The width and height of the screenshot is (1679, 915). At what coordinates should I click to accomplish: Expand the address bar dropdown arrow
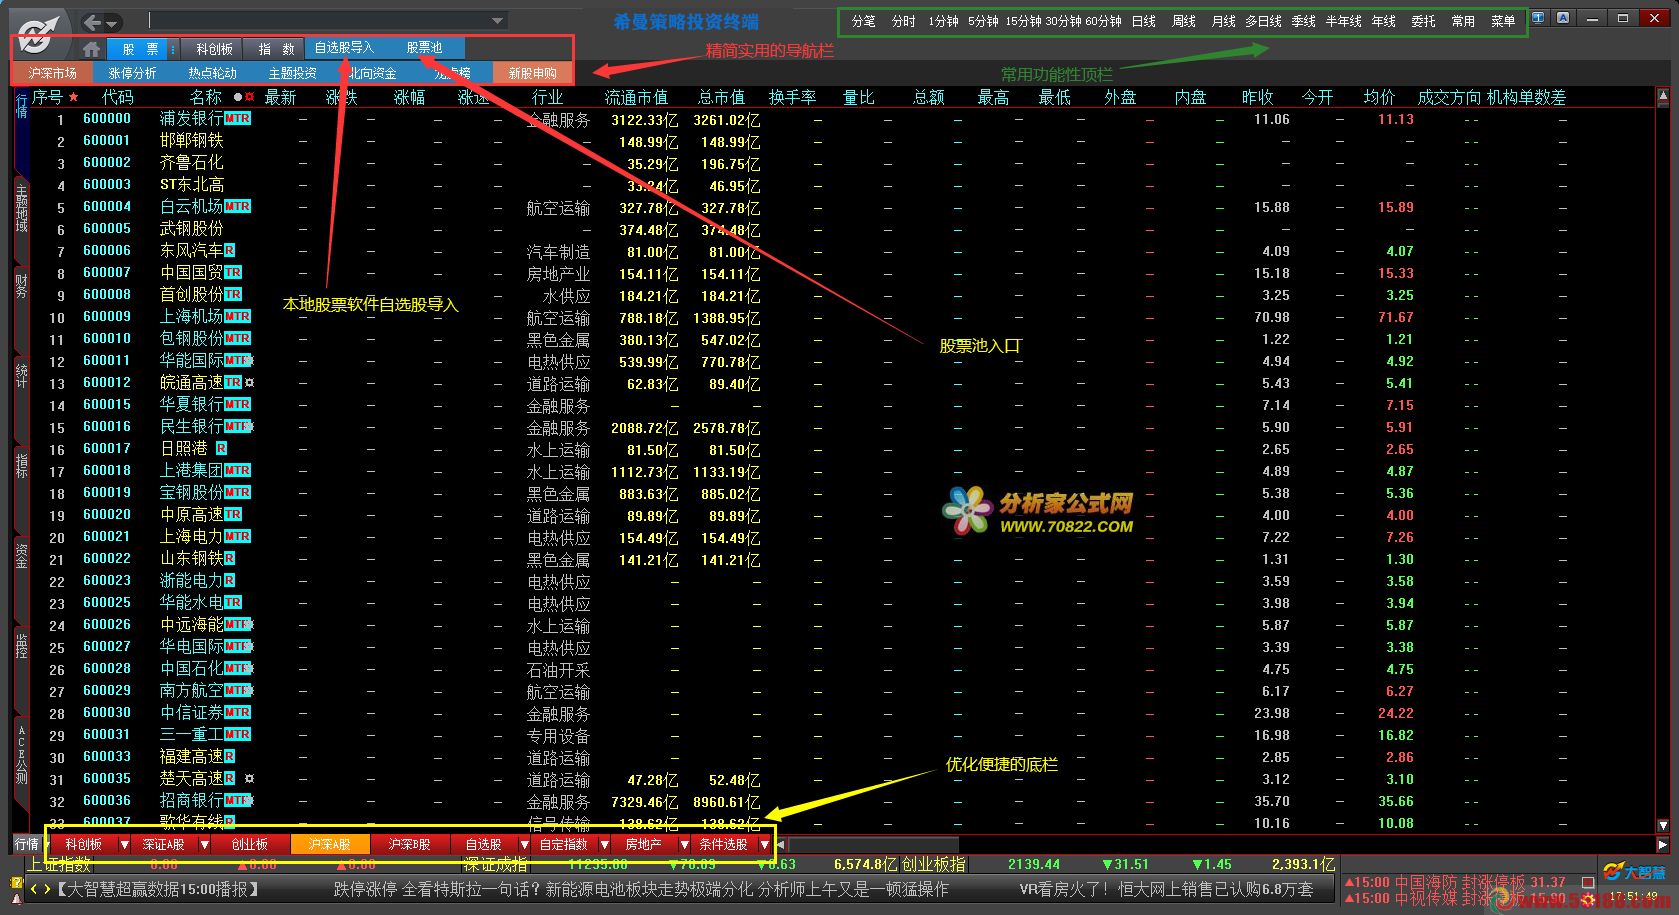[x=497, y=21]
